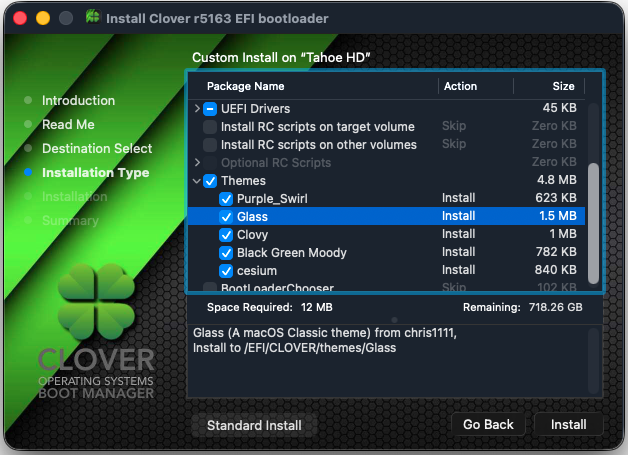628x455 pixels.
Task: Select the Clovy row label
Action: tap(252, 235)
